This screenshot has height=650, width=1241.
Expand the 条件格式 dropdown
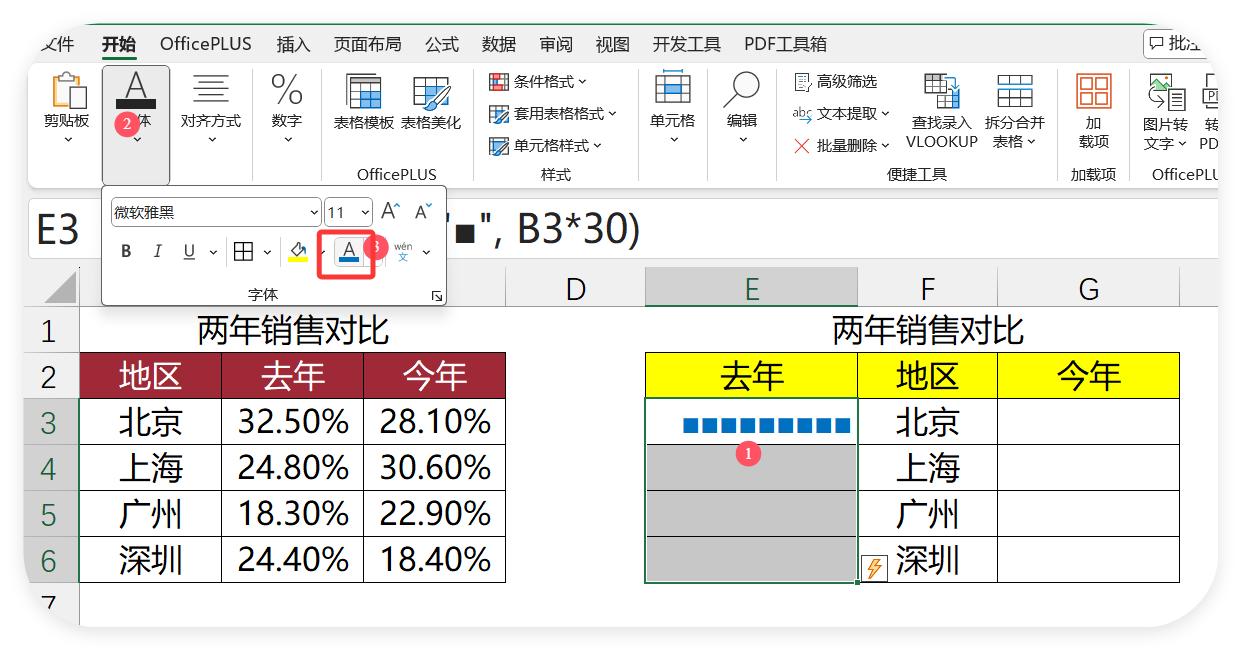538,81
